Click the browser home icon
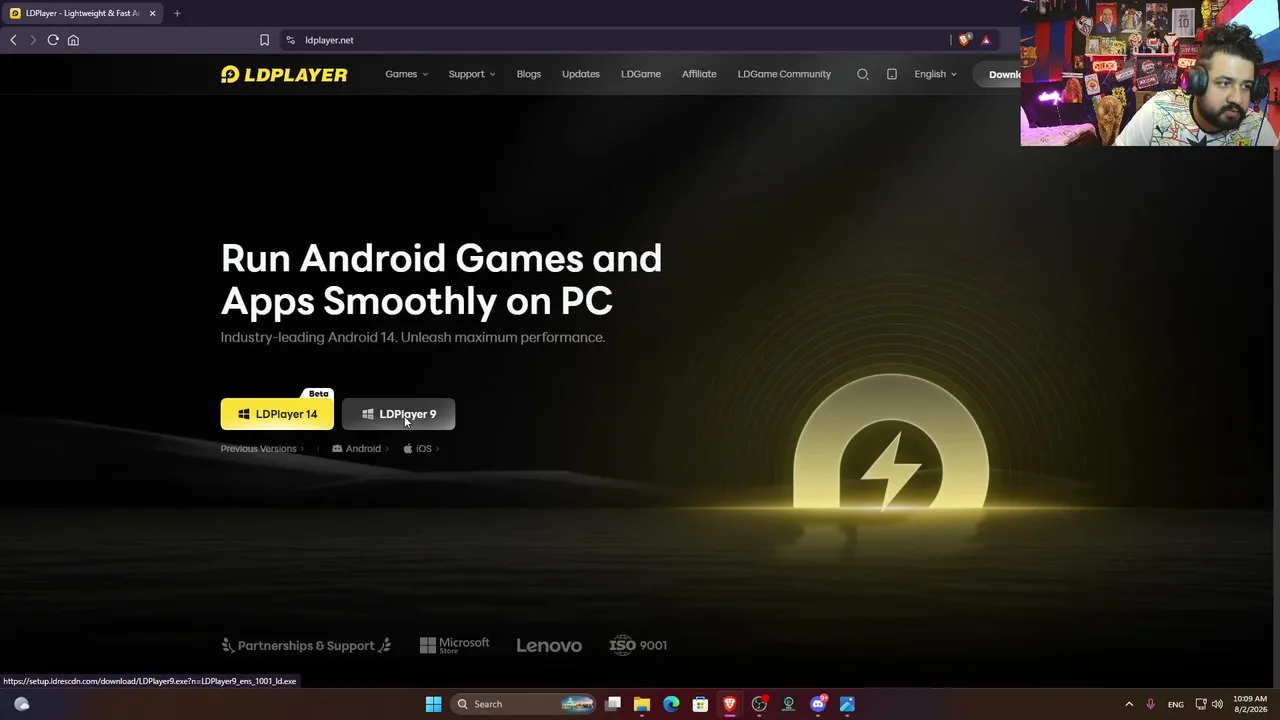 click(x=73, y=40)
